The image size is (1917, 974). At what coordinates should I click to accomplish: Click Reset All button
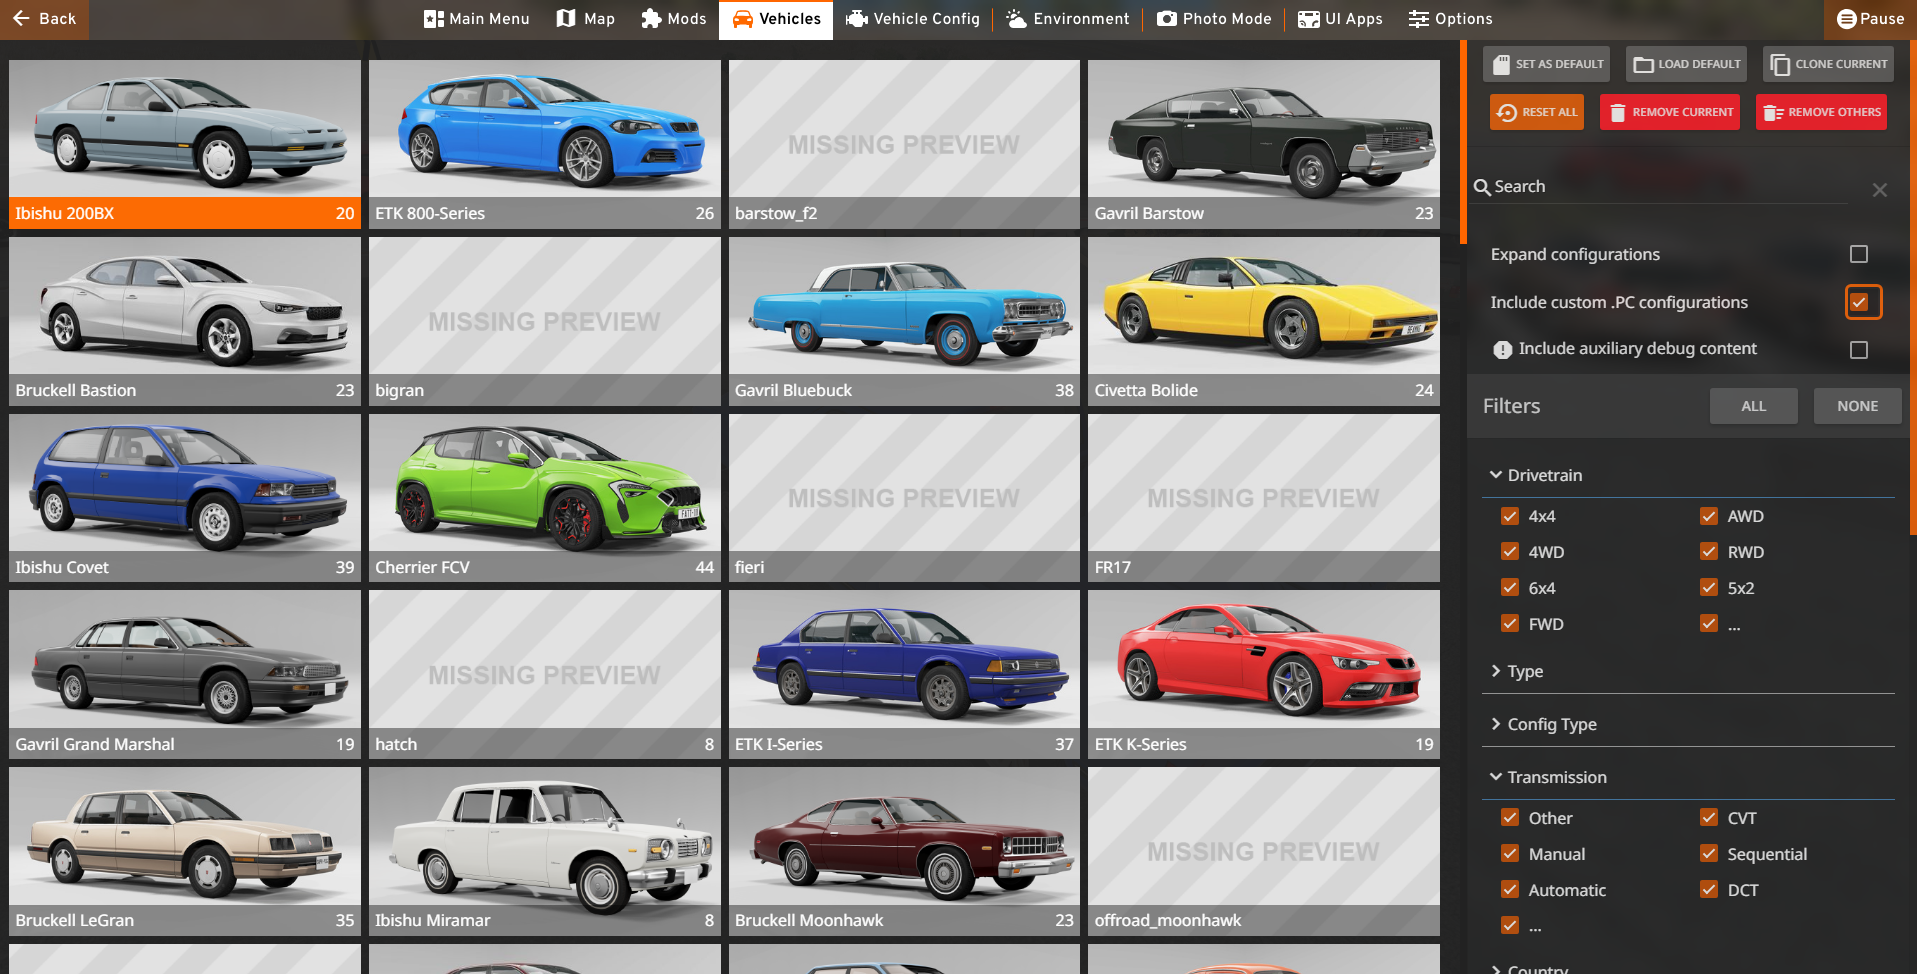[x=1537, y=112]
